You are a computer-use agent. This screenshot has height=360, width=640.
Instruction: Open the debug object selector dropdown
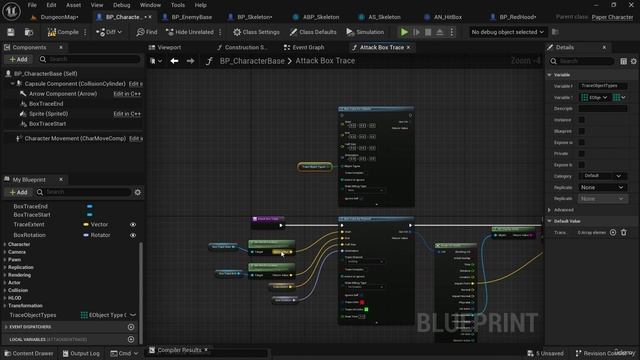coord(507,32)
